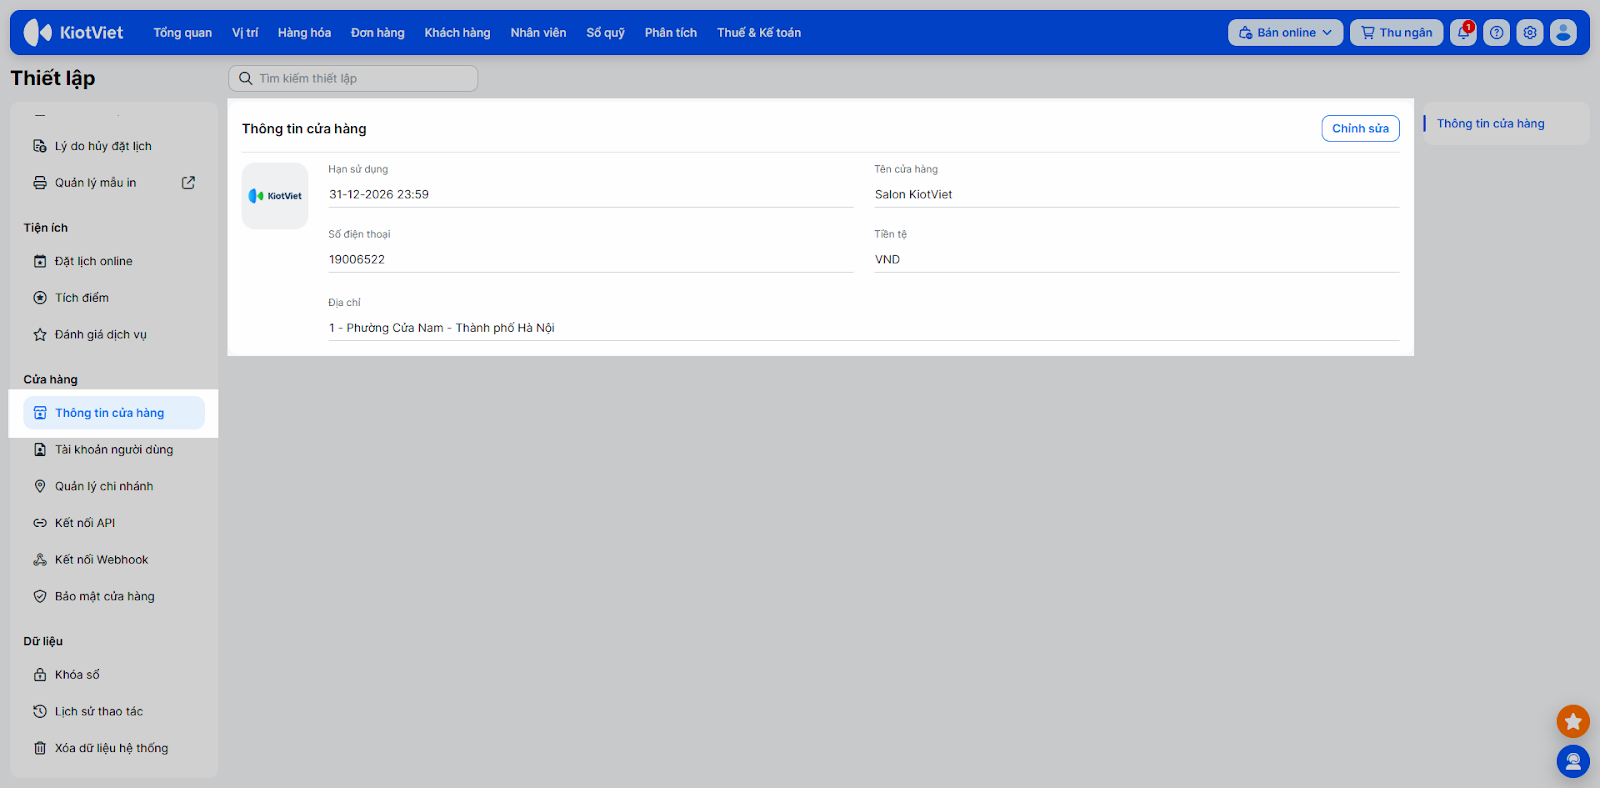Open the notifications bell icon
The image size is (1600, 788).
(1463, 33)
